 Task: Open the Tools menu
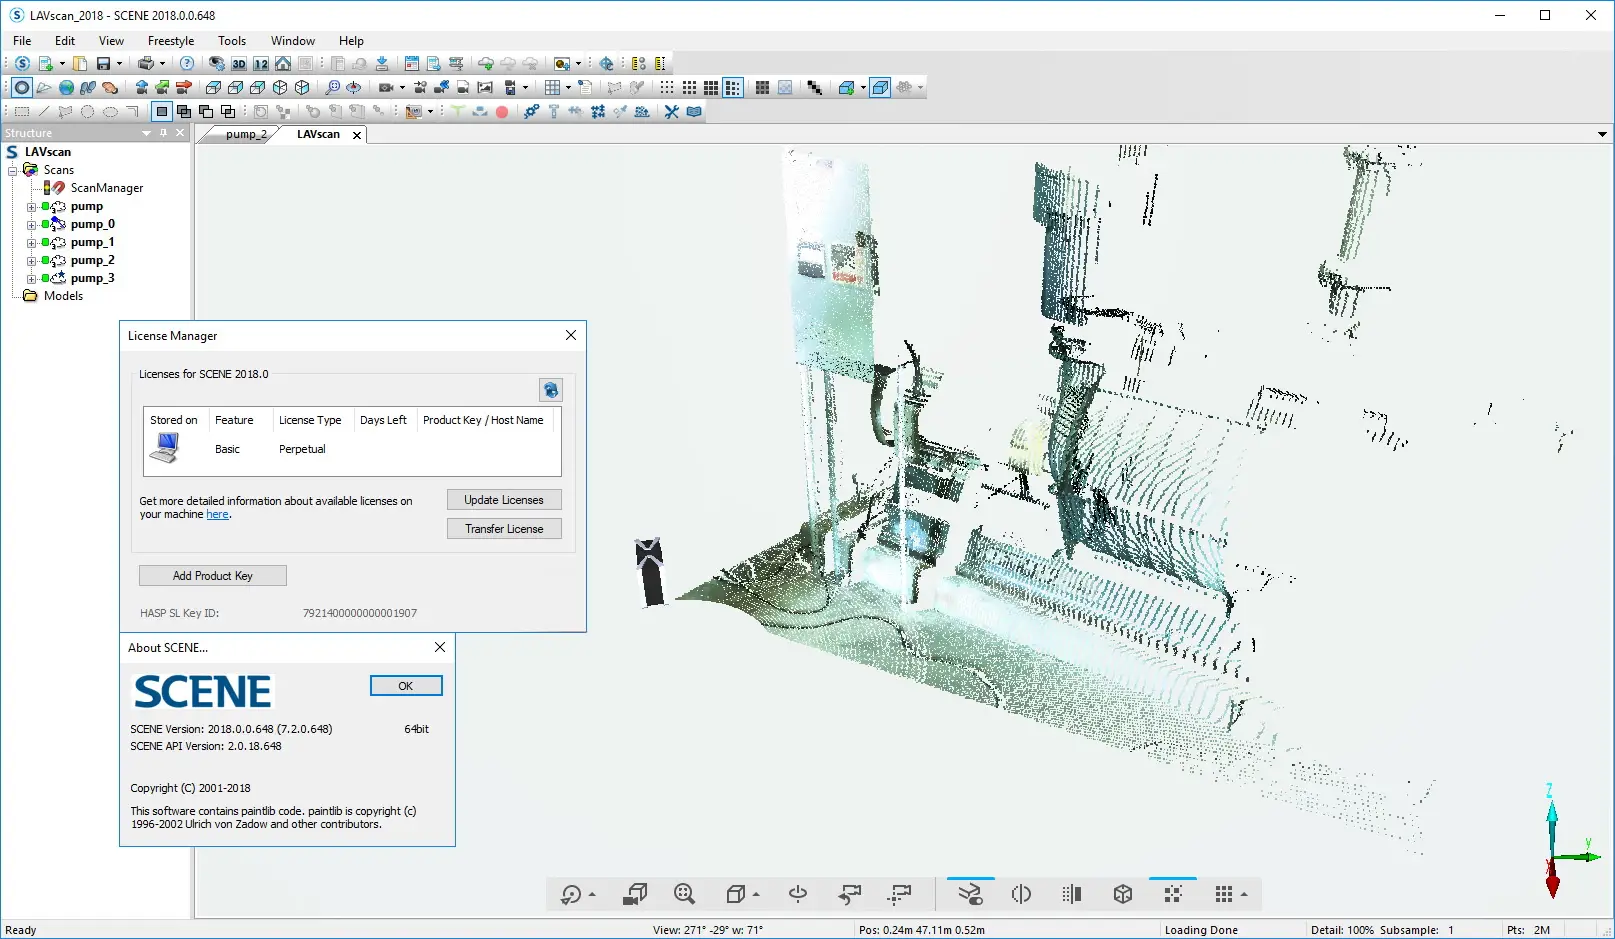(232, 41)
